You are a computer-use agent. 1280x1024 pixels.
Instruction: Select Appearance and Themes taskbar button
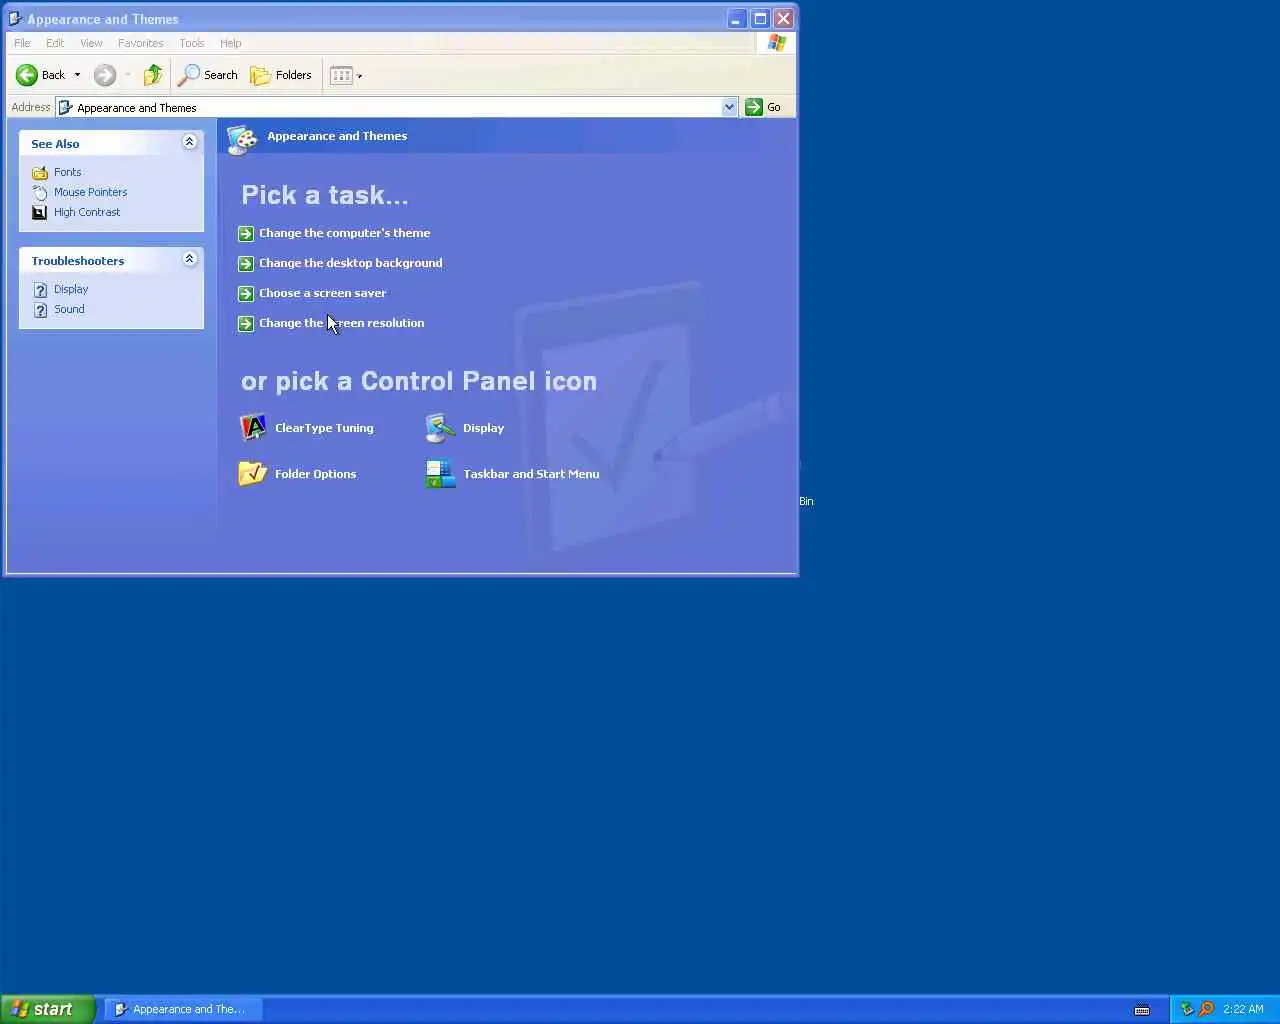(182, 1009)
